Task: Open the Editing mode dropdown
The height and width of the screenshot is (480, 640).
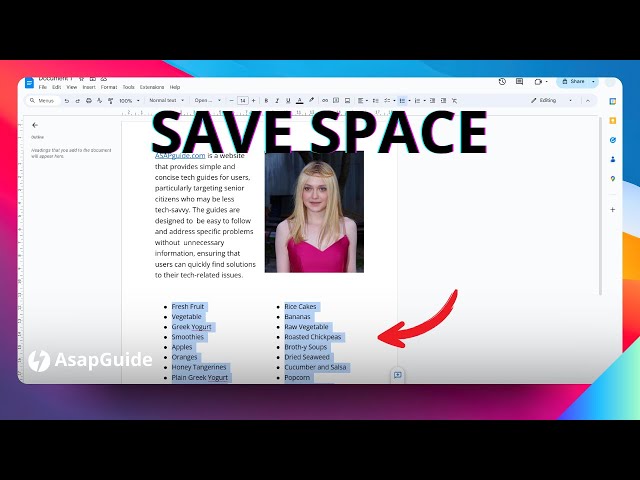Action: click(x=552, y=100)
